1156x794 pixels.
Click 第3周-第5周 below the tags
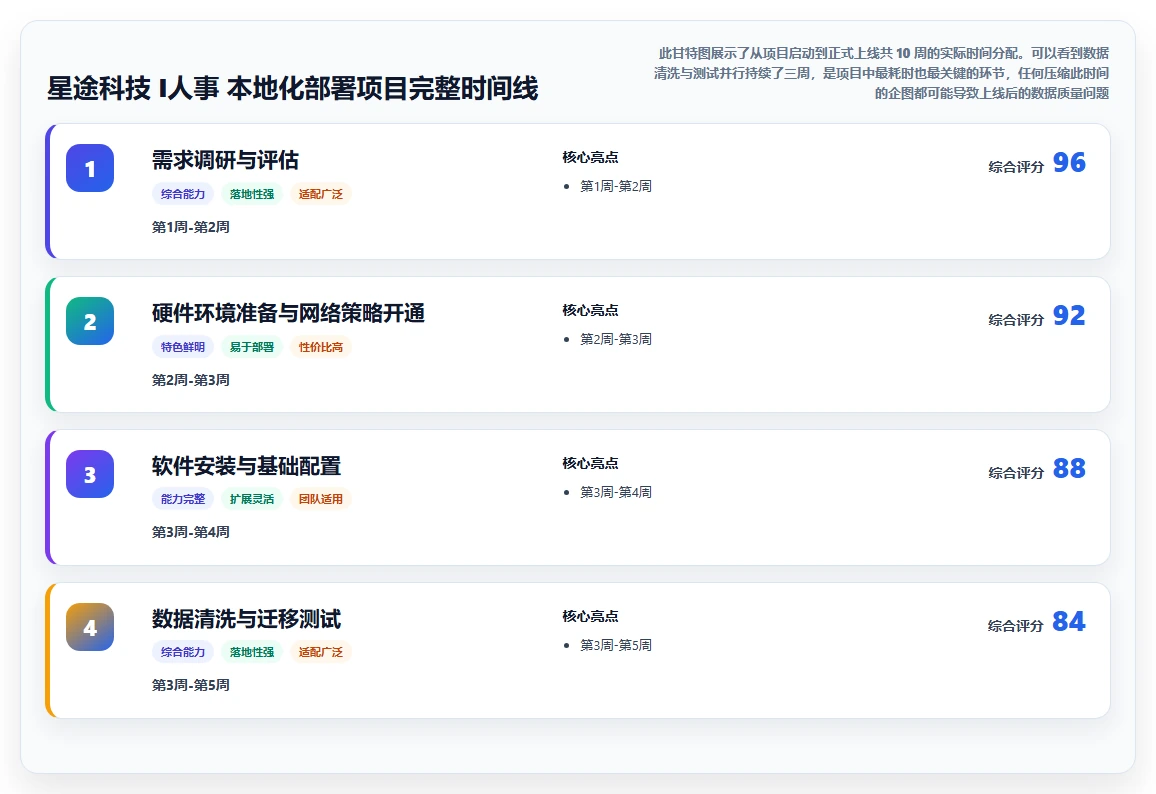[x=190, y=685]
